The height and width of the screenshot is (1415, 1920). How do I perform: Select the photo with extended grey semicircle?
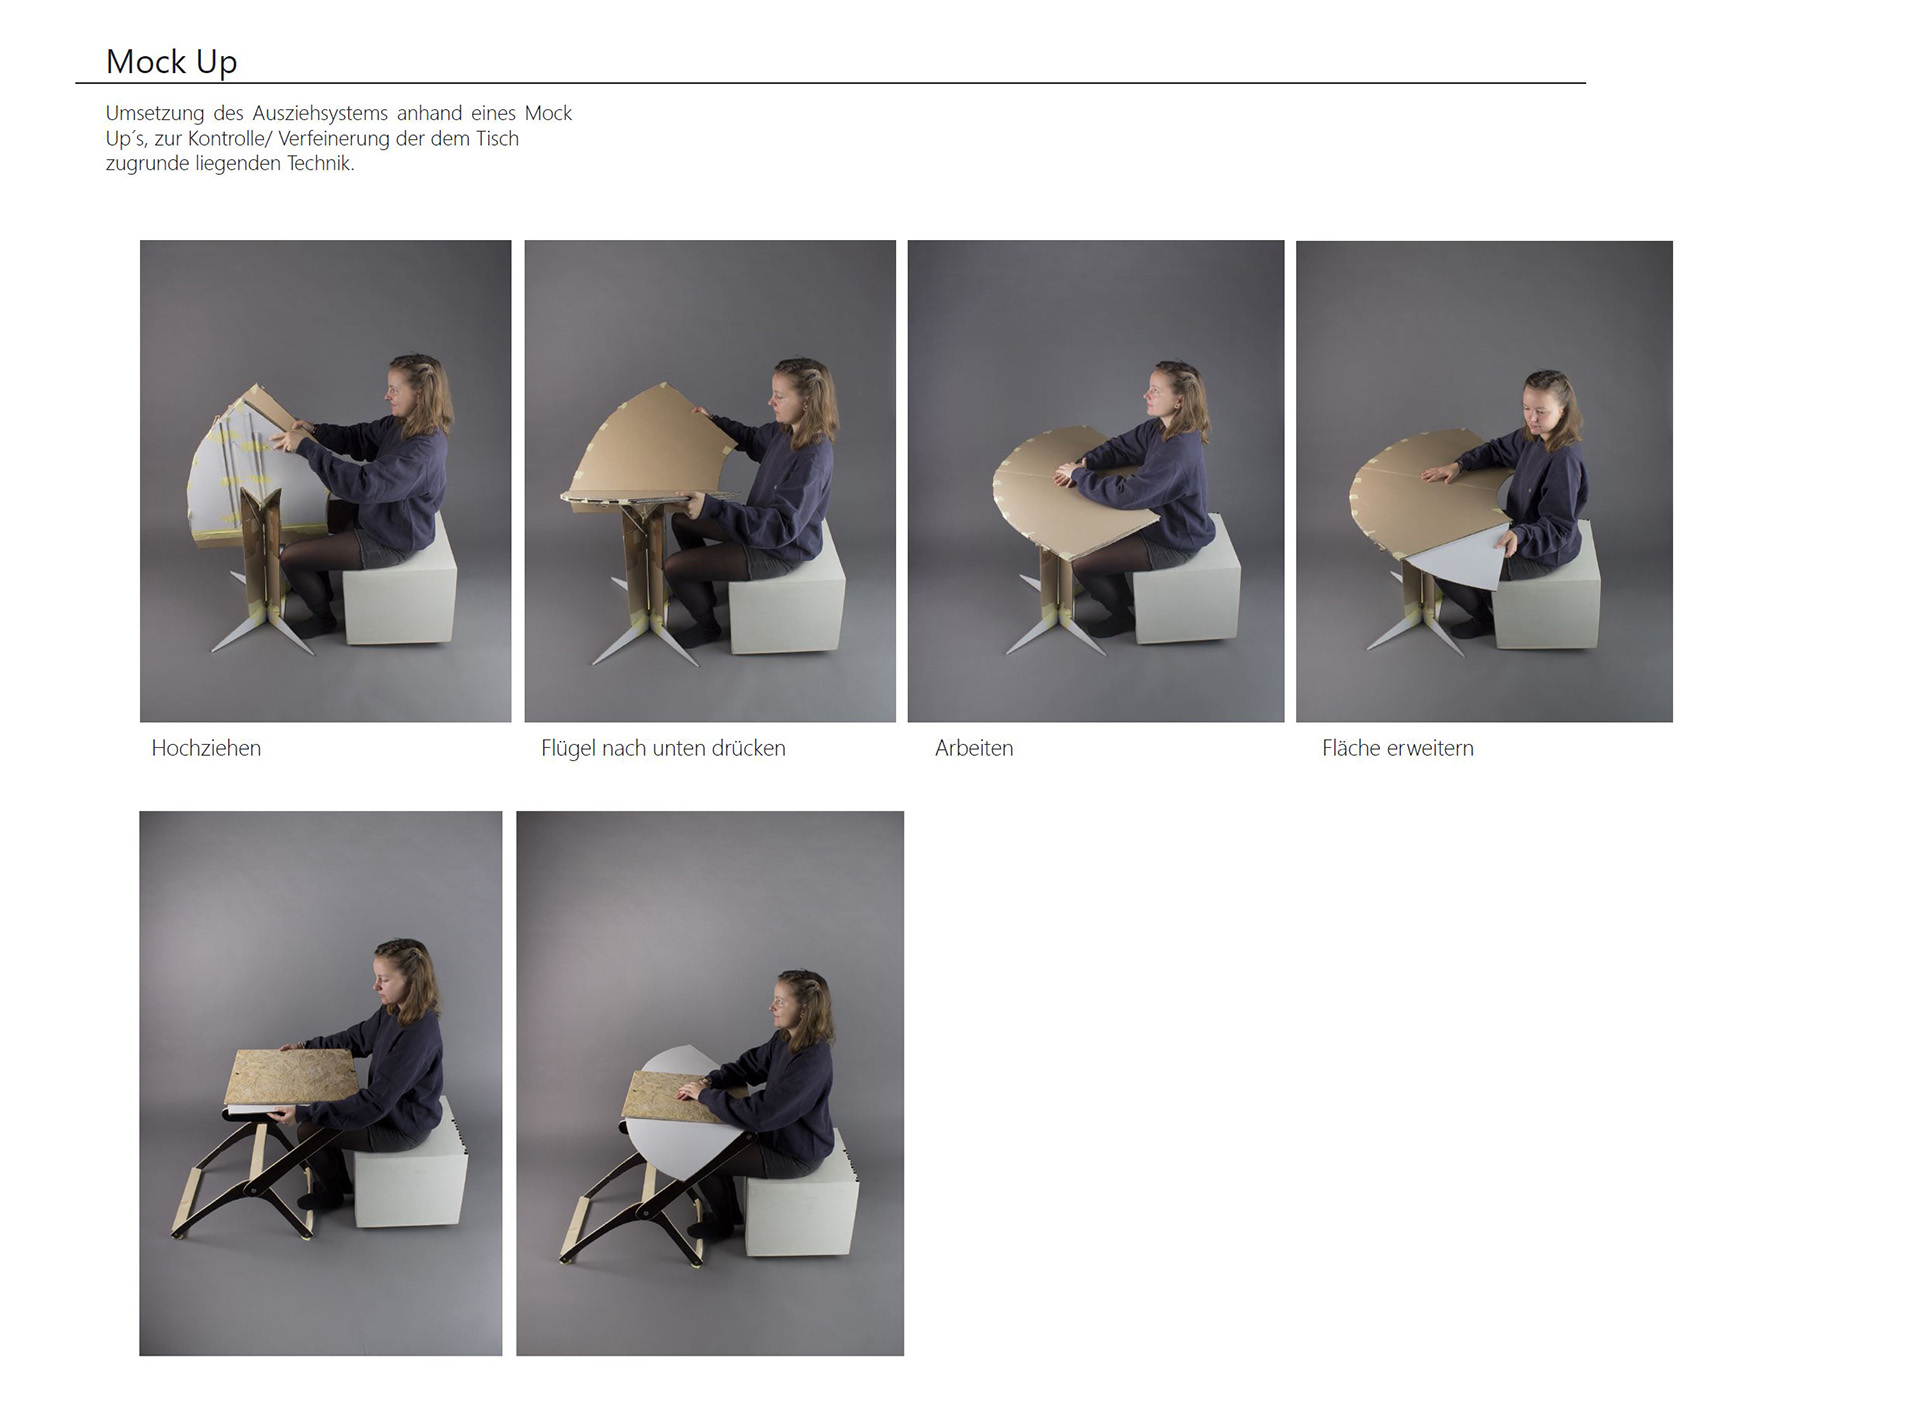point(710,1083)
